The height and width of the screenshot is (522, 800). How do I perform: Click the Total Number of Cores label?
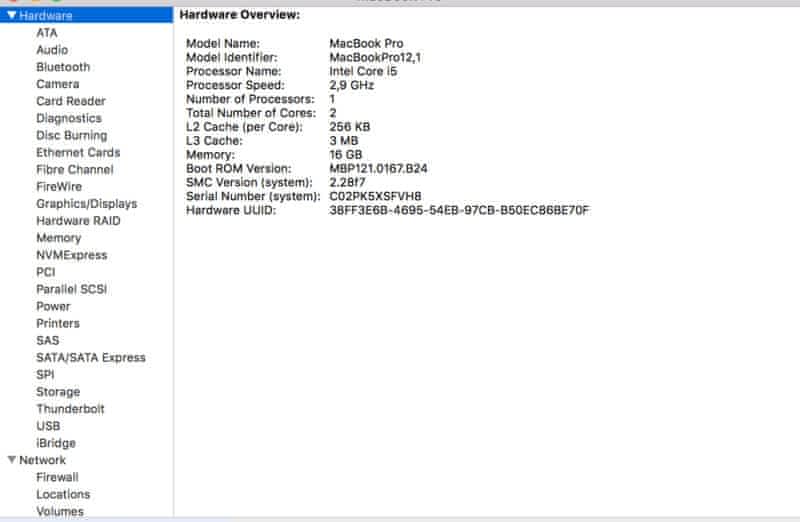click(x=251, y=113)
